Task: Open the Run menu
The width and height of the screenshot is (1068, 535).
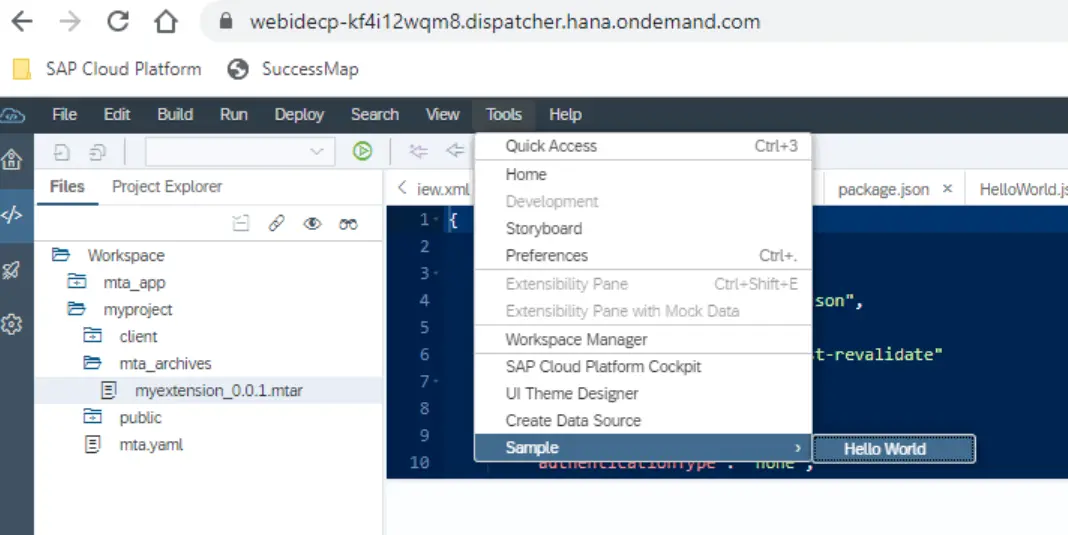Action: click(x=234, y=114)
